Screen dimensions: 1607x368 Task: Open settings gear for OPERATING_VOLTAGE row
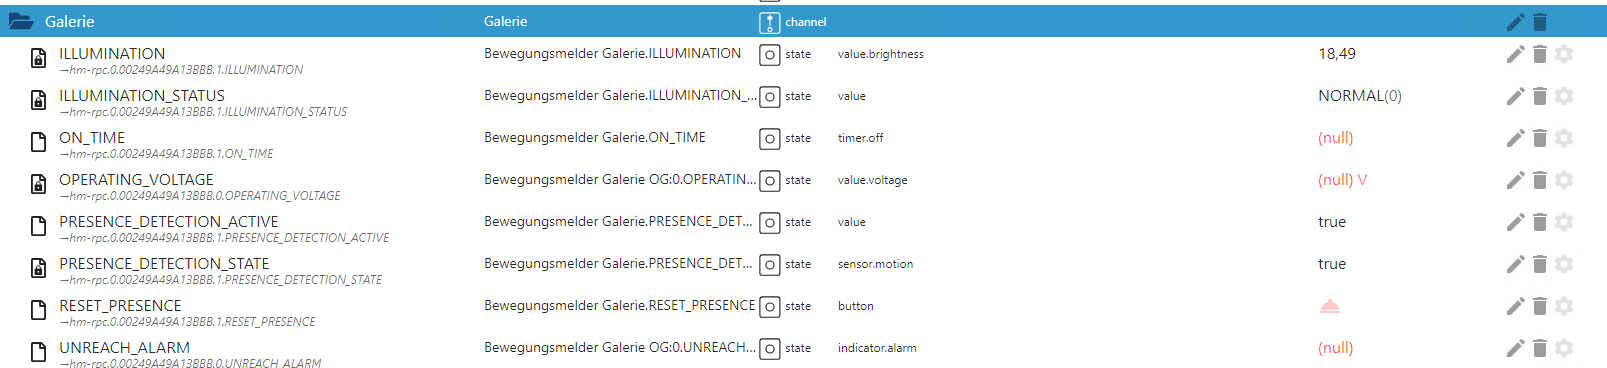pyautogui.click(x=1564, y=180)
